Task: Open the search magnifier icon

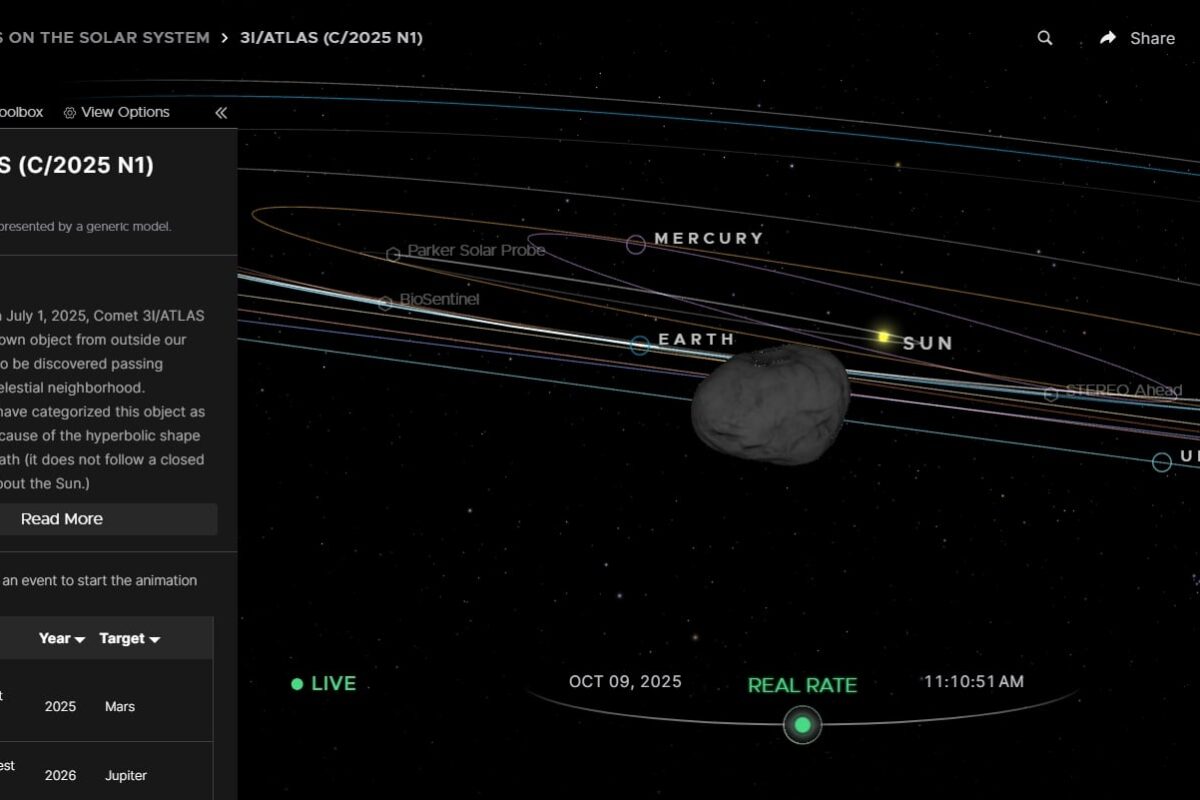Action: [x=1044, y=37]
